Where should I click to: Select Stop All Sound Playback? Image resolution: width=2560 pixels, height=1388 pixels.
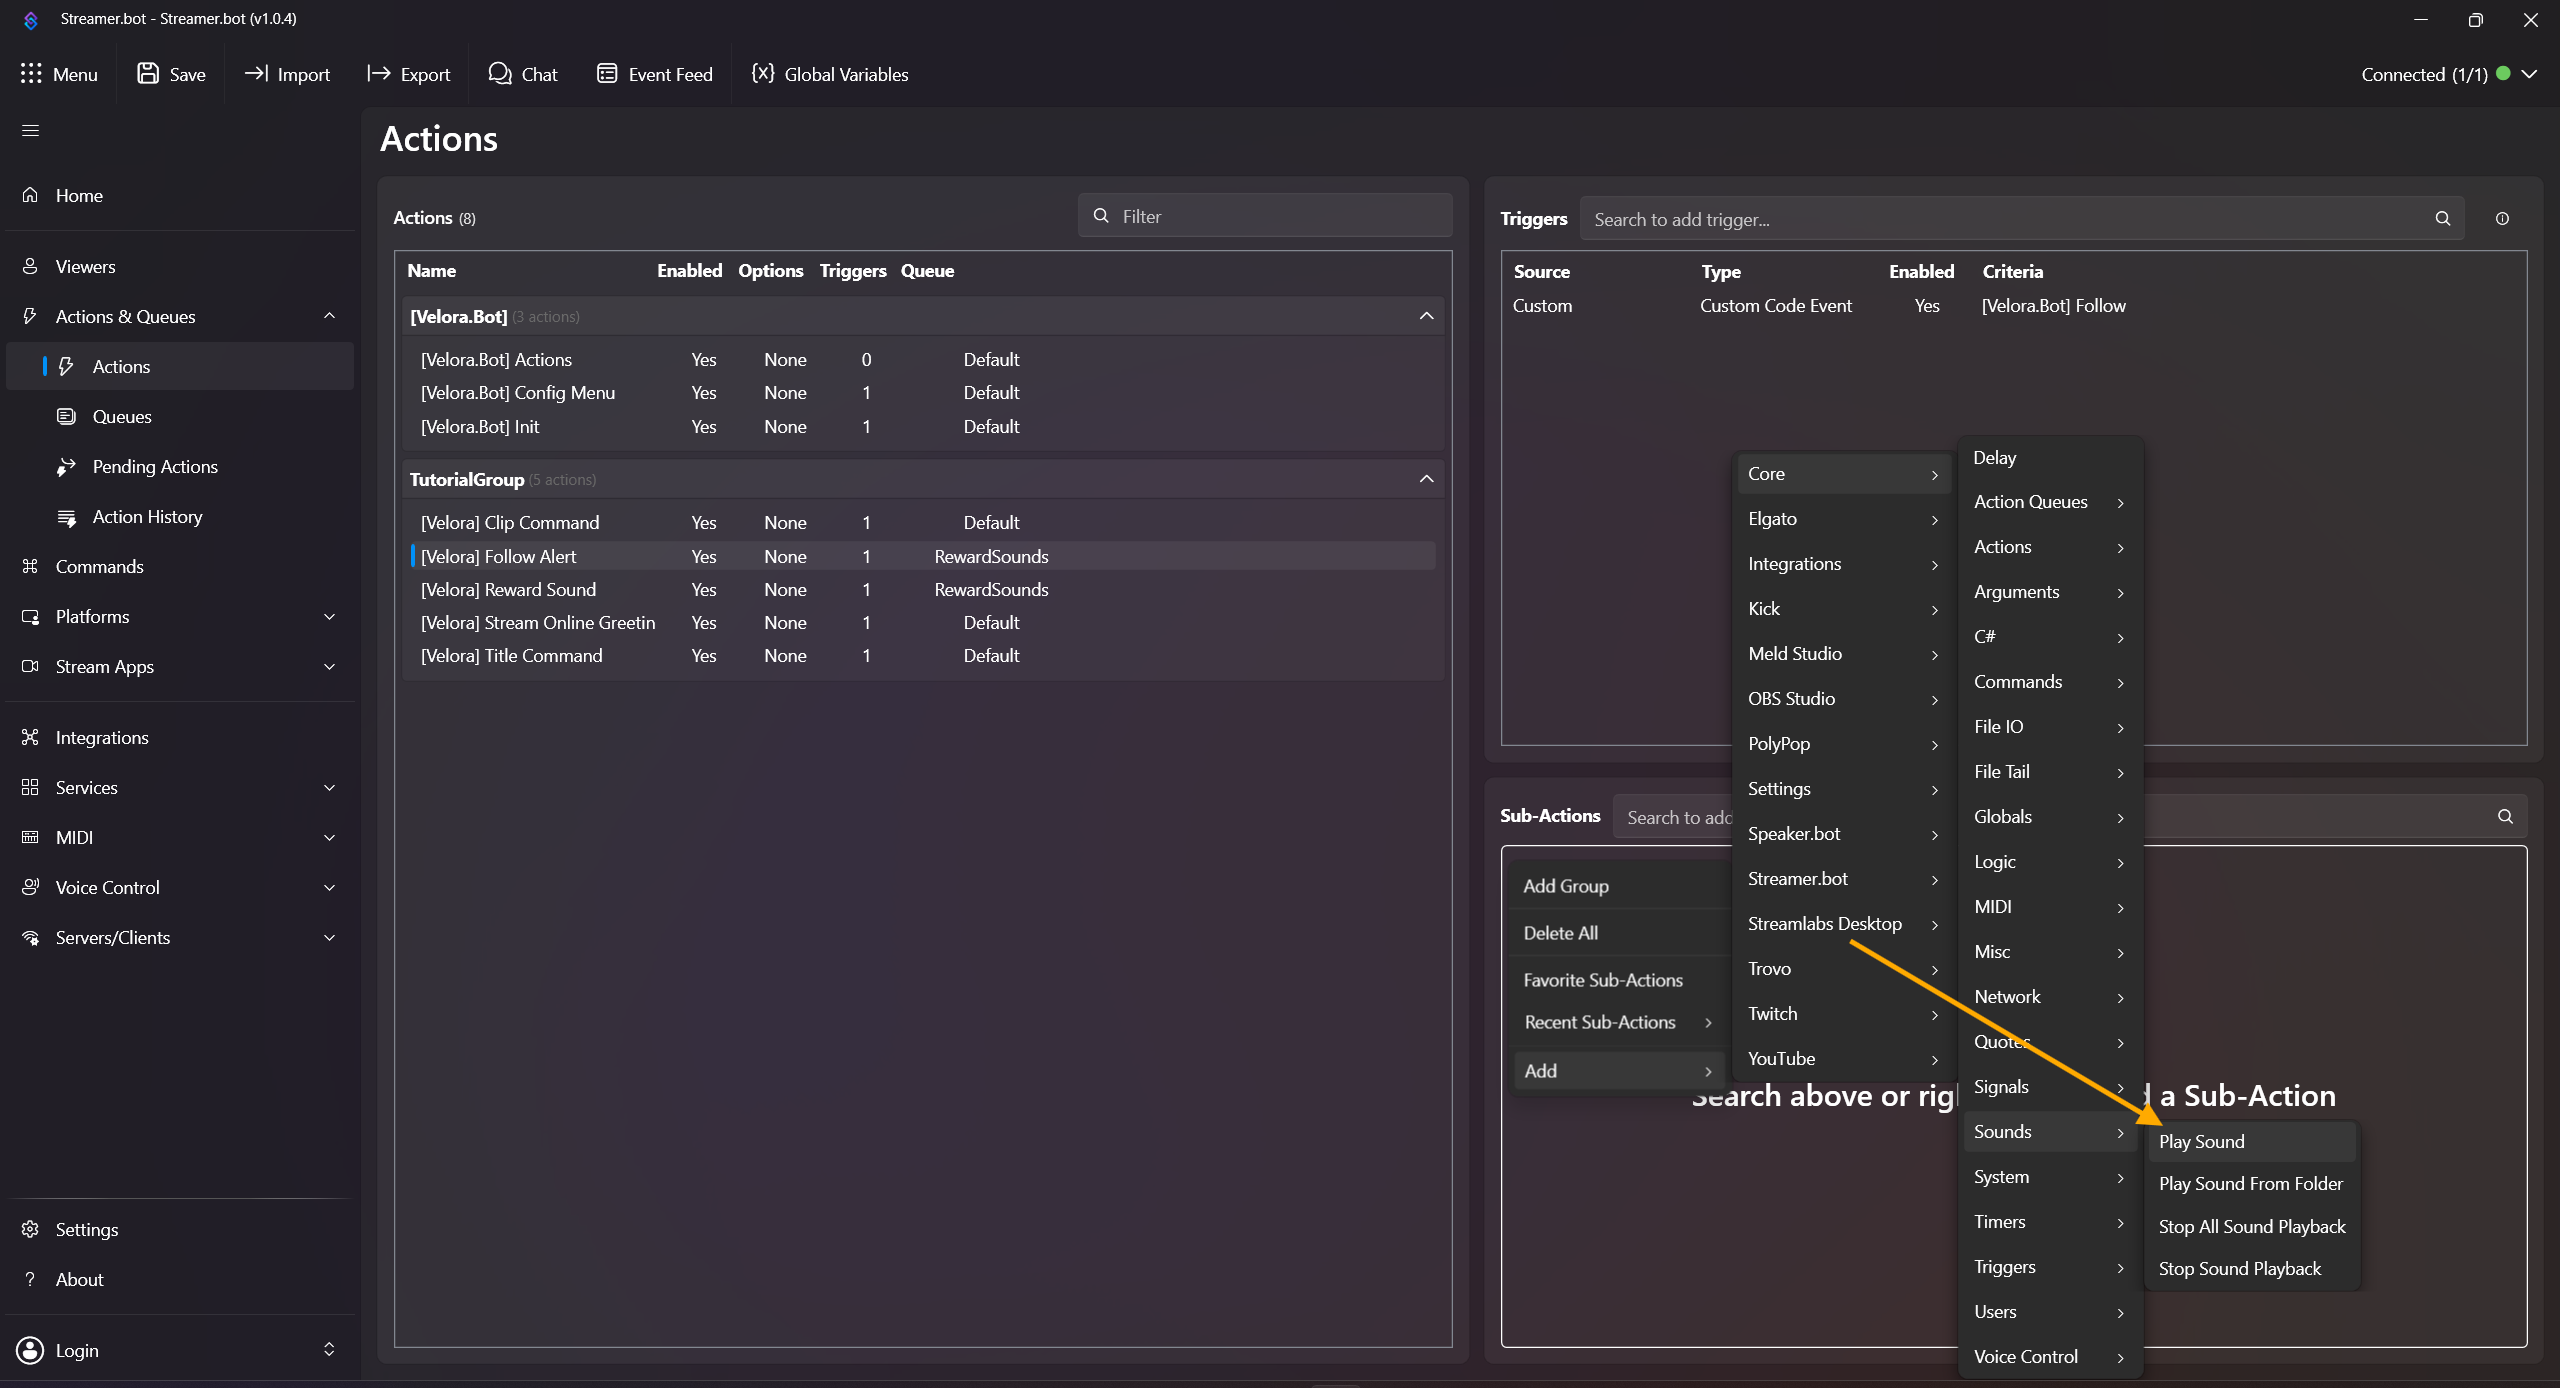point(2251,1226)
